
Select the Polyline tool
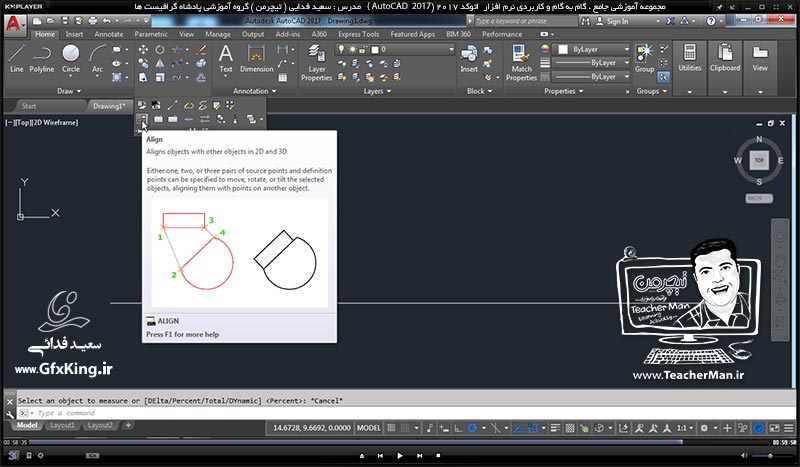pyautogui.click(x=41, y=58)
